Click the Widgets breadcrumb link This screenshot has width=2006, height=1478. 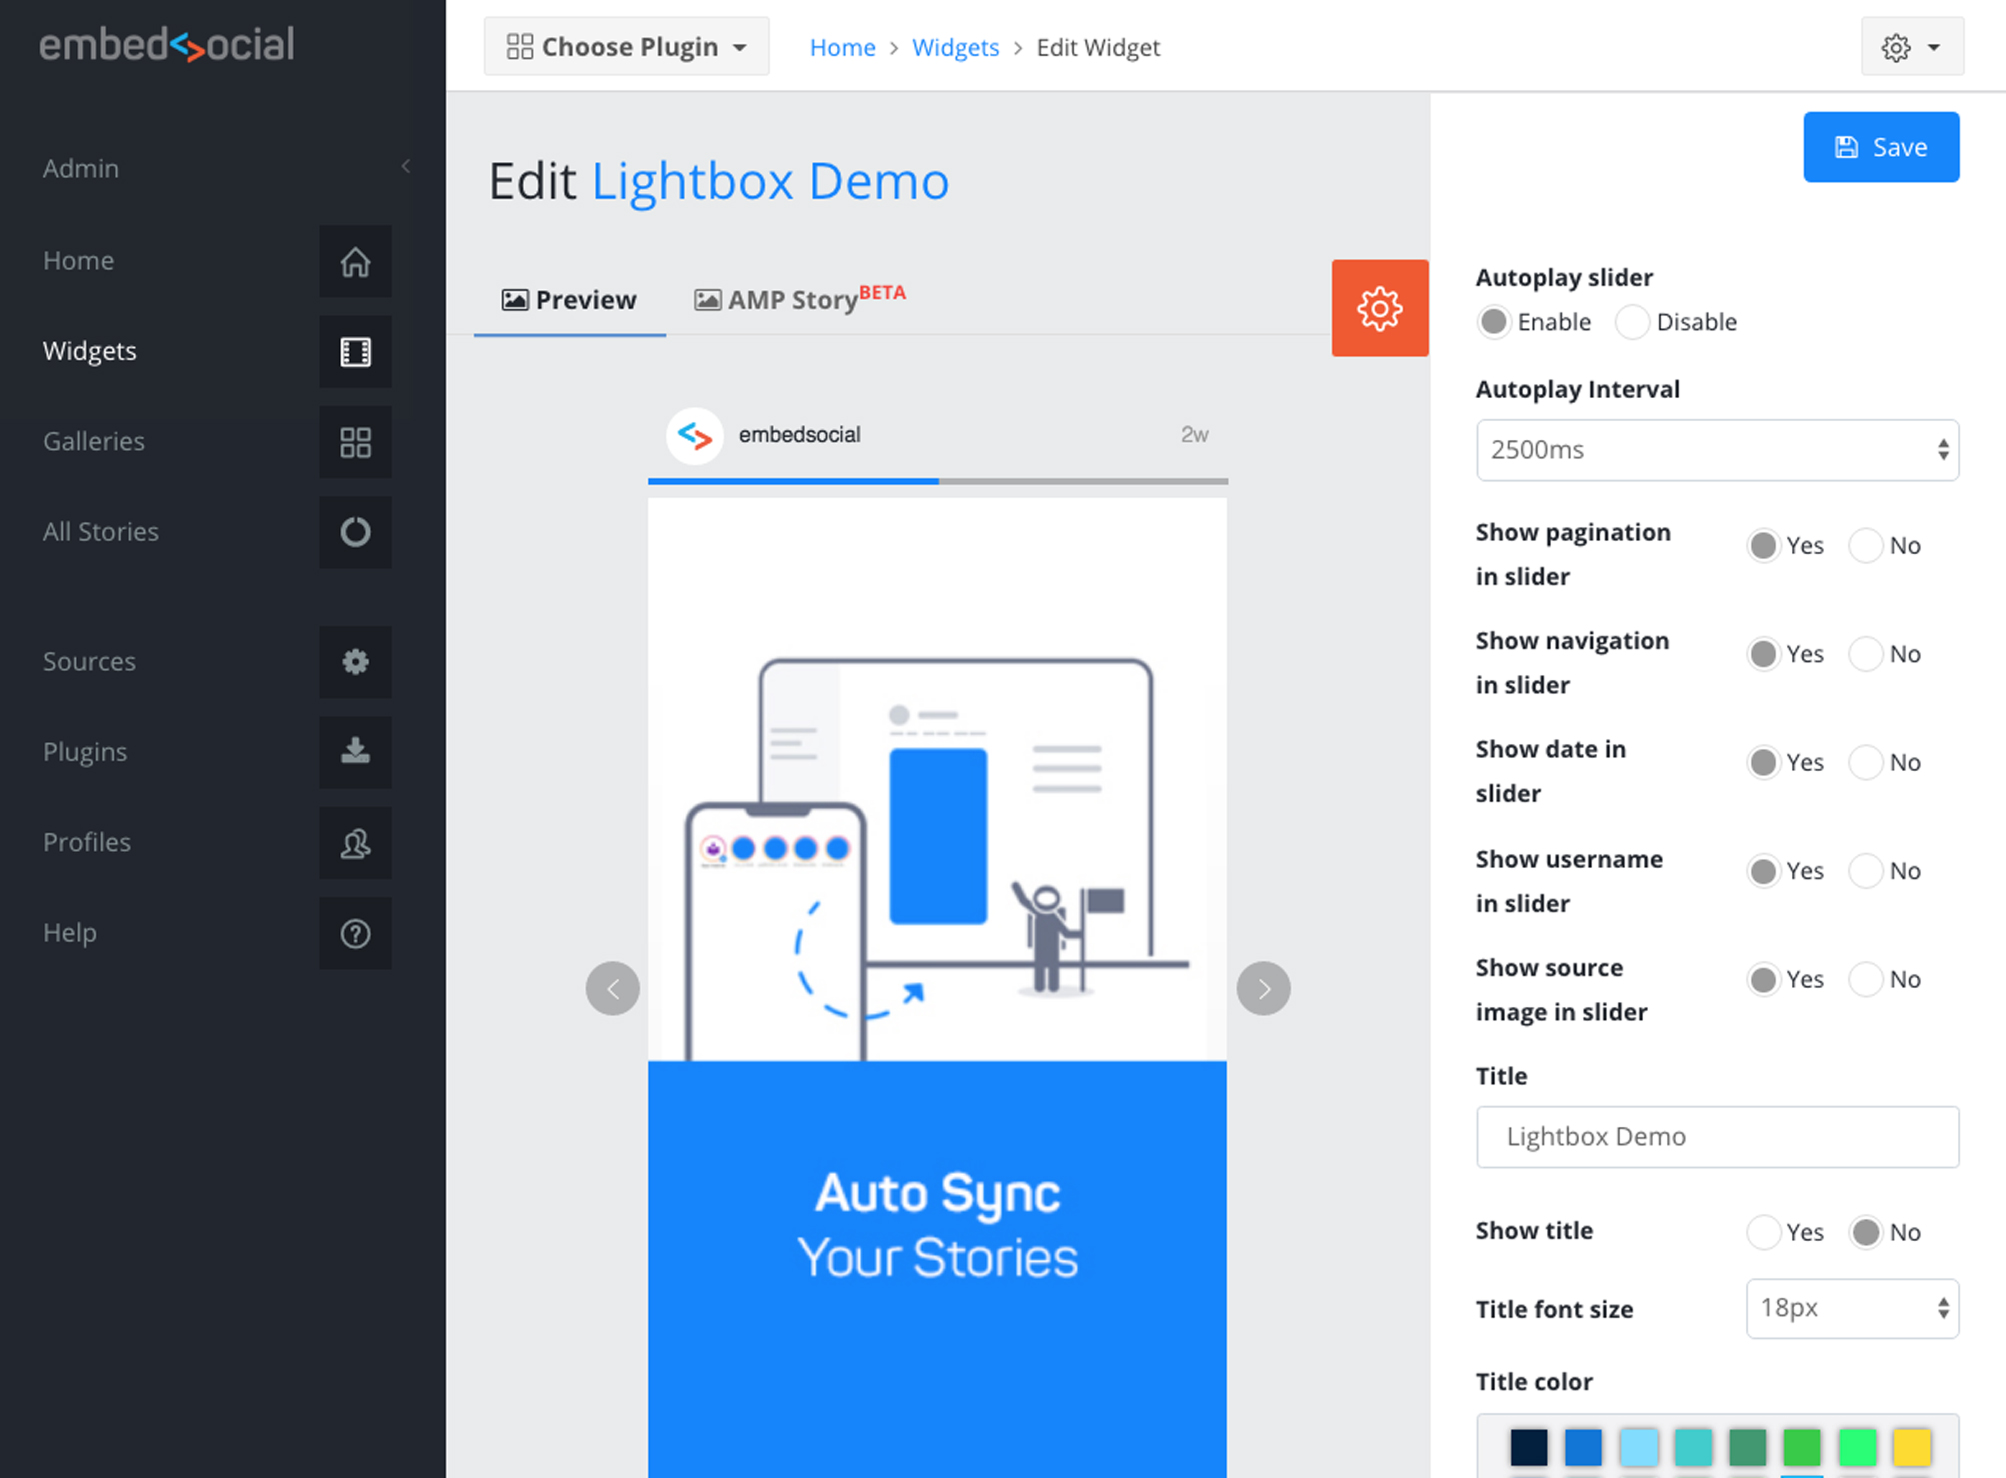click(x=955, y=47)
